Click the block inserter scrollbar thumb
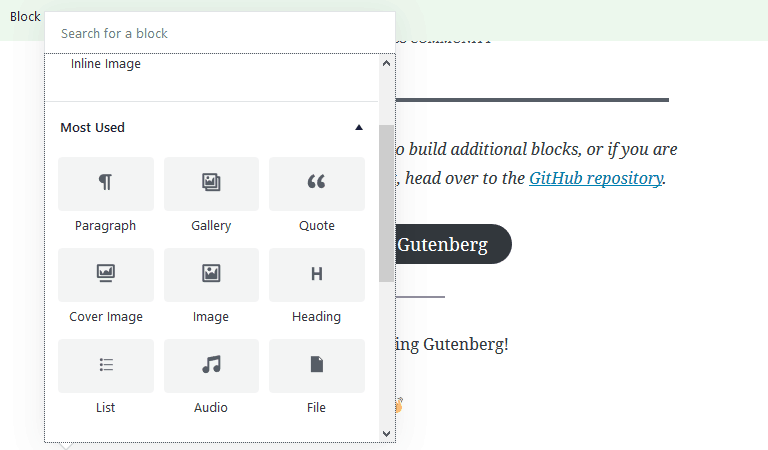The width and height of the screenshot is (768, 450). pos(386,203)
